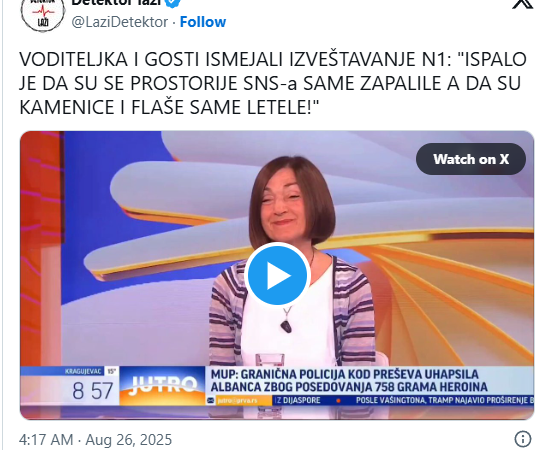Open the Detektor laži profile avatar
Screen dimensions: 542x450
coord(43,14)
